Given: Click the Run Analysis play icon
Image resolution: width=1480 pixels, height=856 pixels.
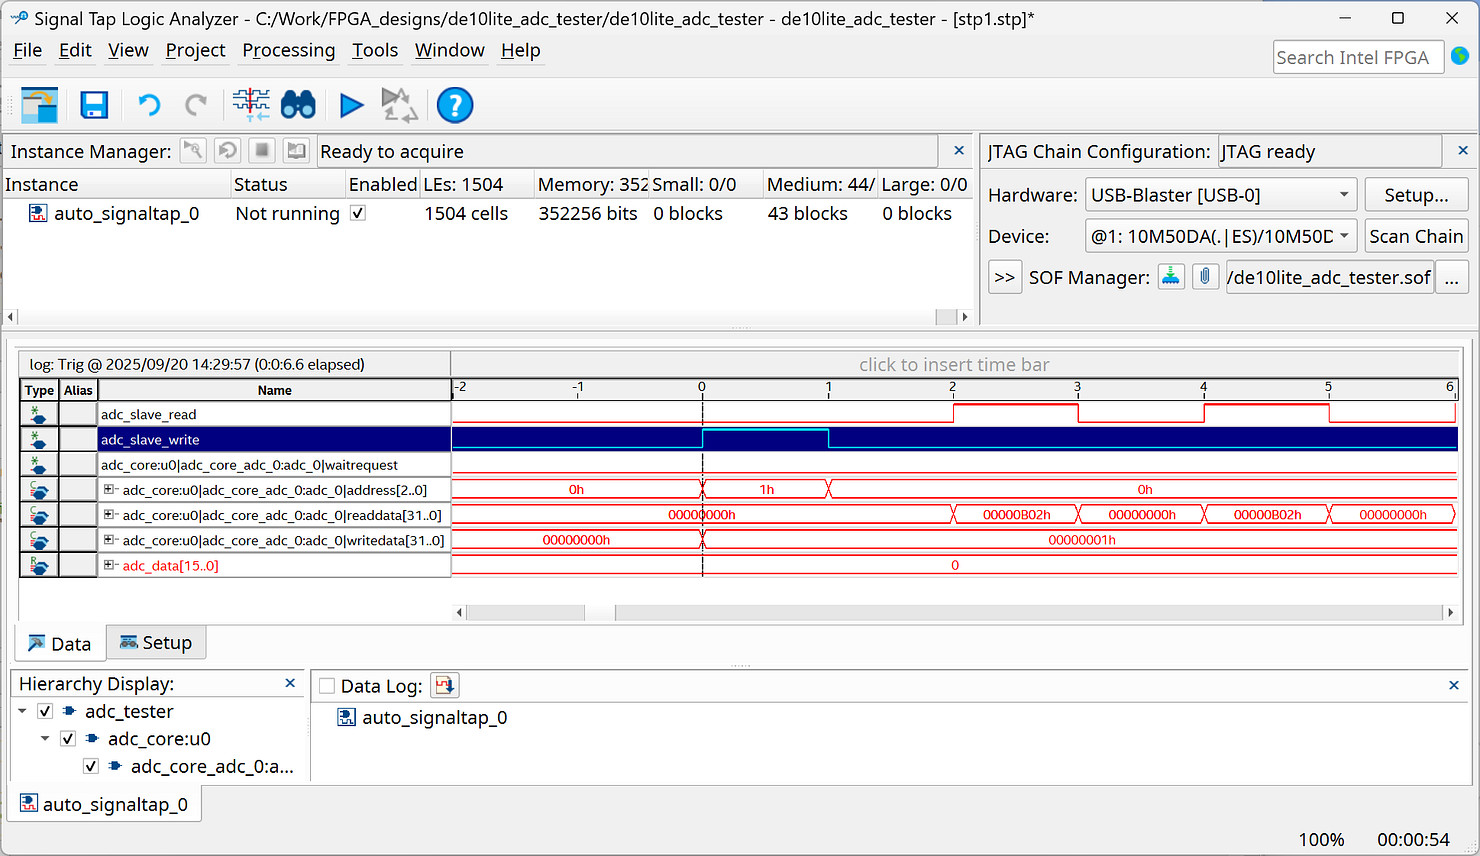Looking at the screenshot, I should (351, 105).
